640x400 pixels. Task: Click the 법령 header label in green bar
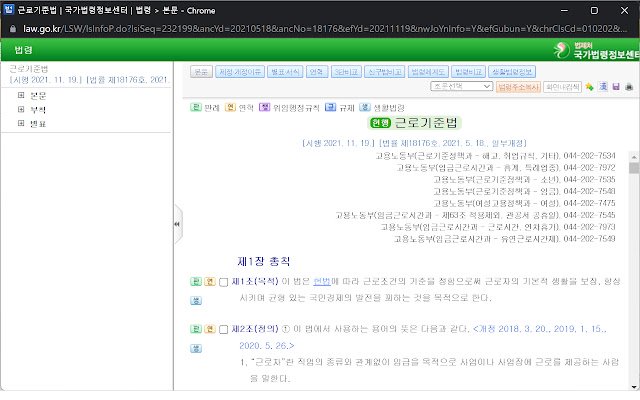[23, 50]
